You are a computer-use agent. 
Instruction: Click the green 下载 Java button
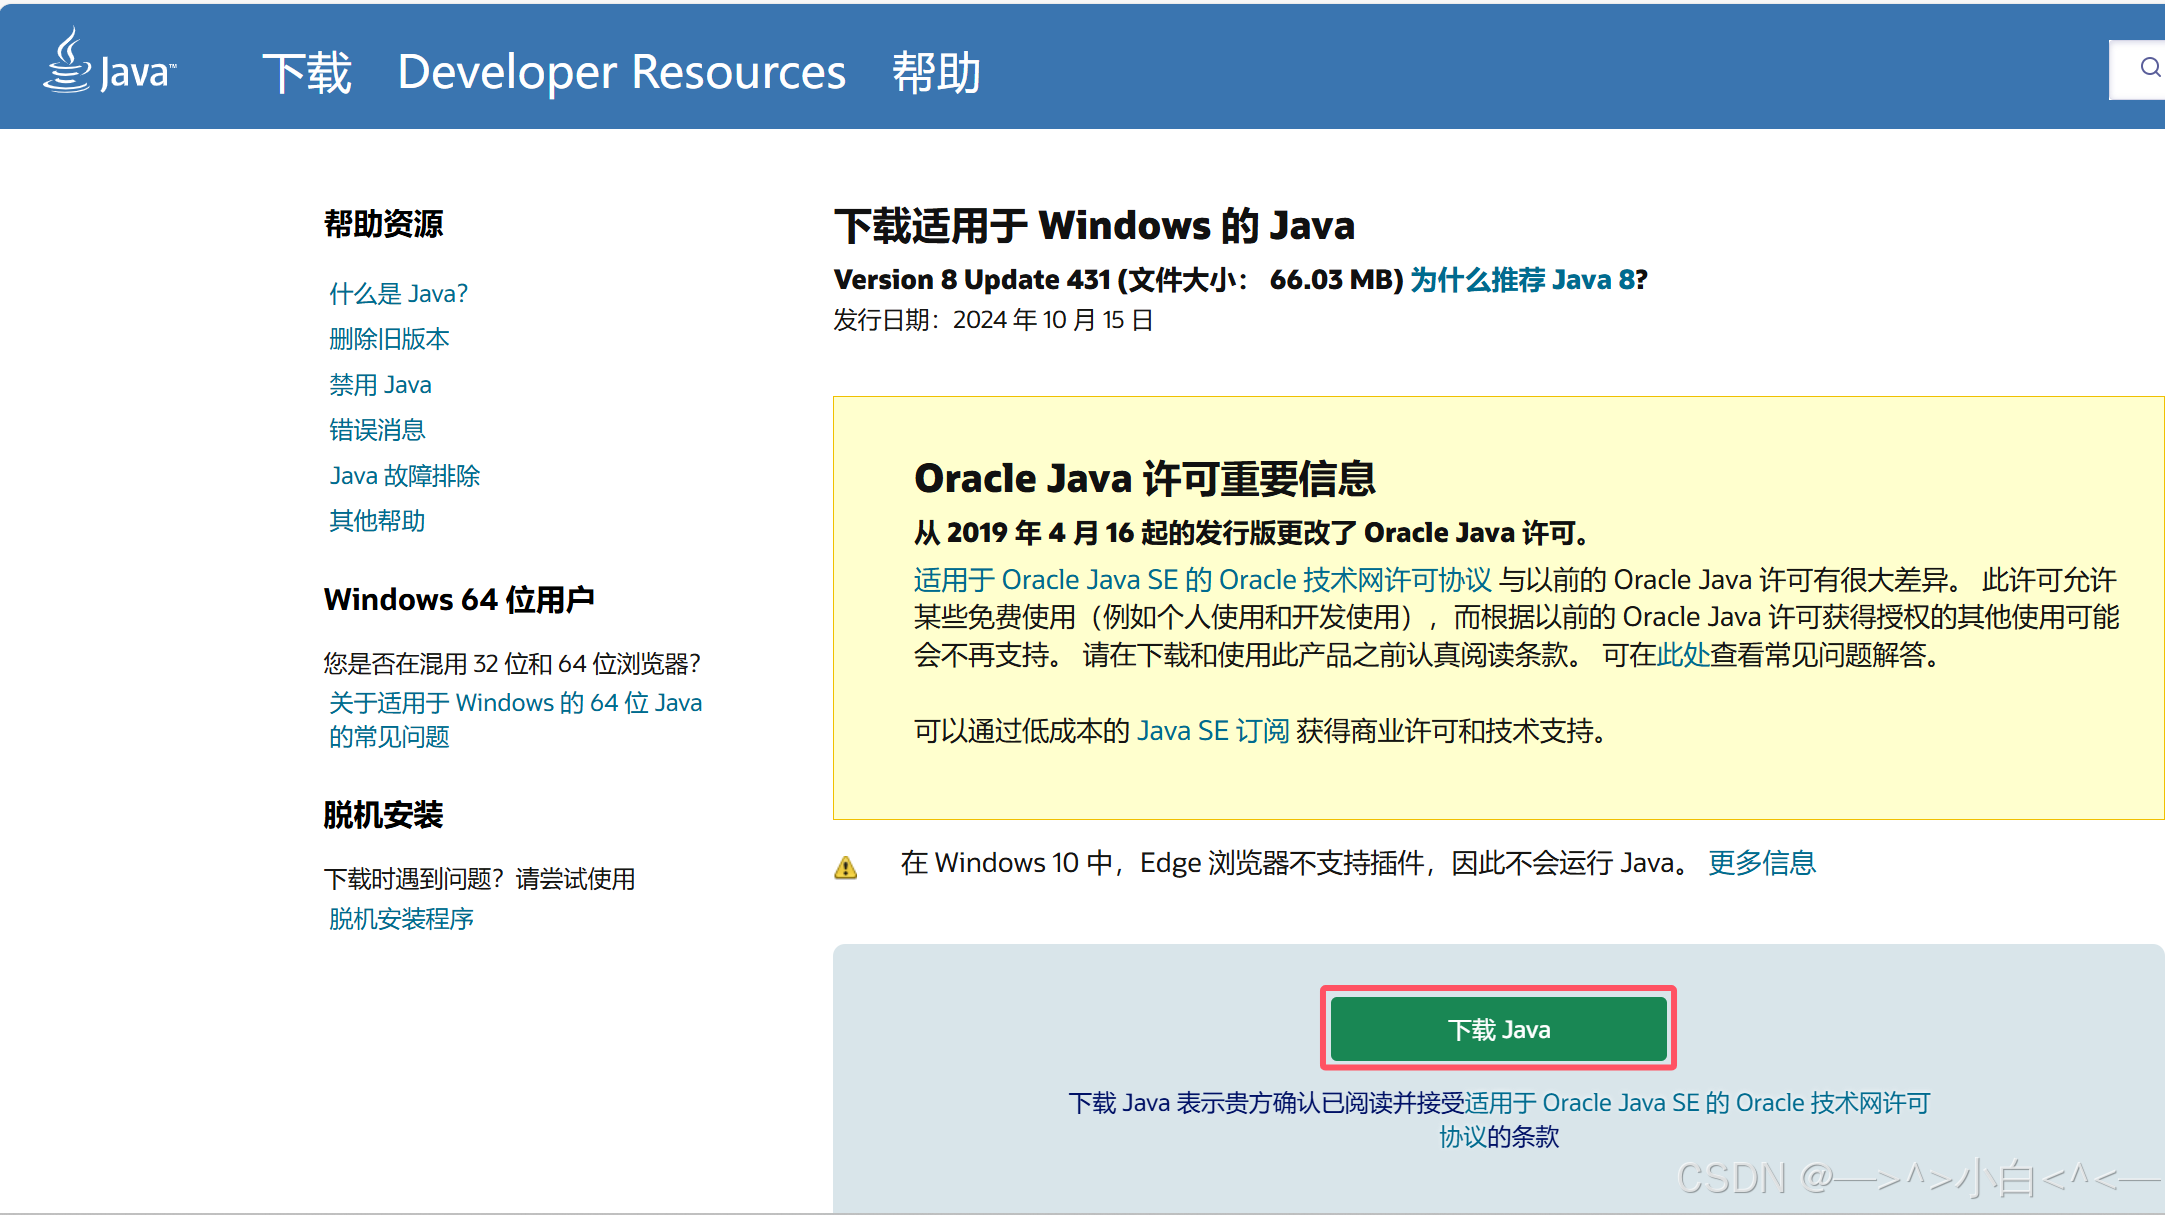(1498, 1029)
